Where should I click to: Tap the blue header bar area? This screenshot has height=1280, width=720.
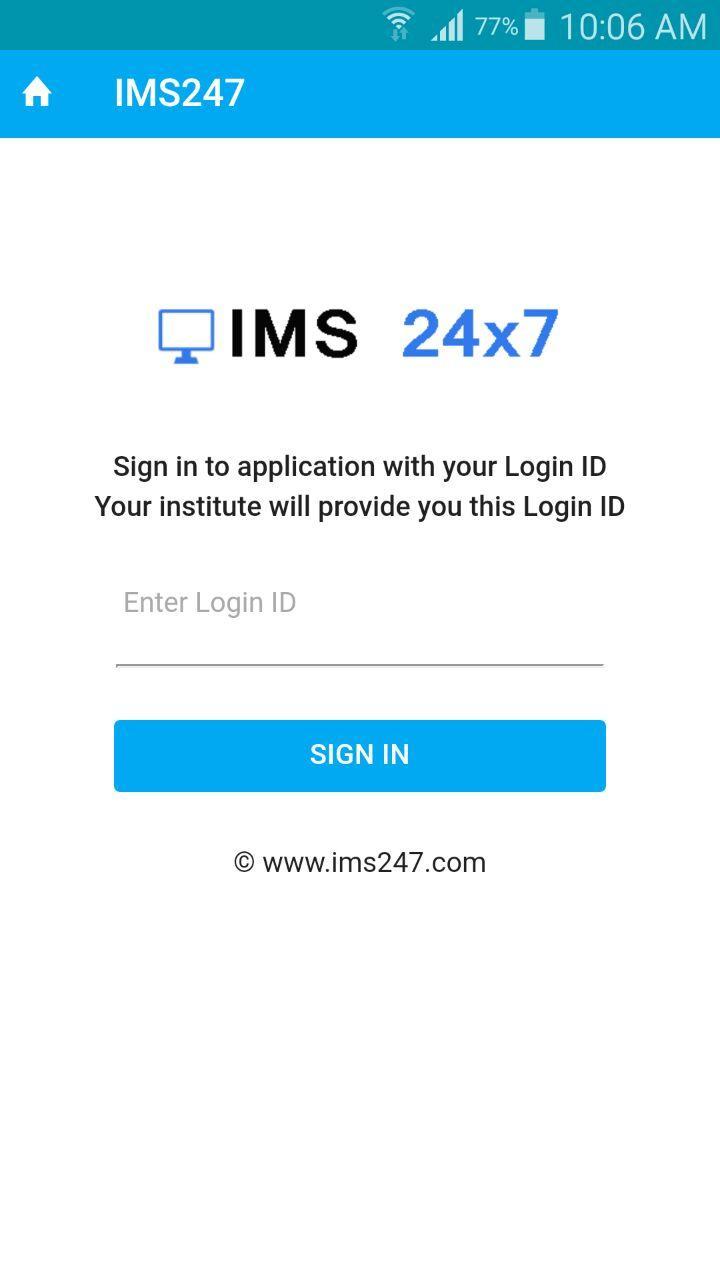(480, 94)
